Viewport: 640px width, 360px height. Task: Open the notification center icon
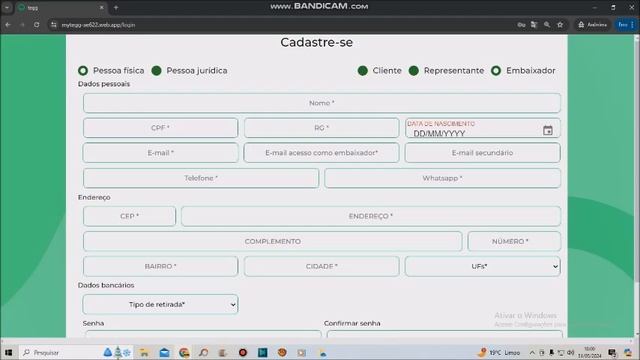click(612, 353)
